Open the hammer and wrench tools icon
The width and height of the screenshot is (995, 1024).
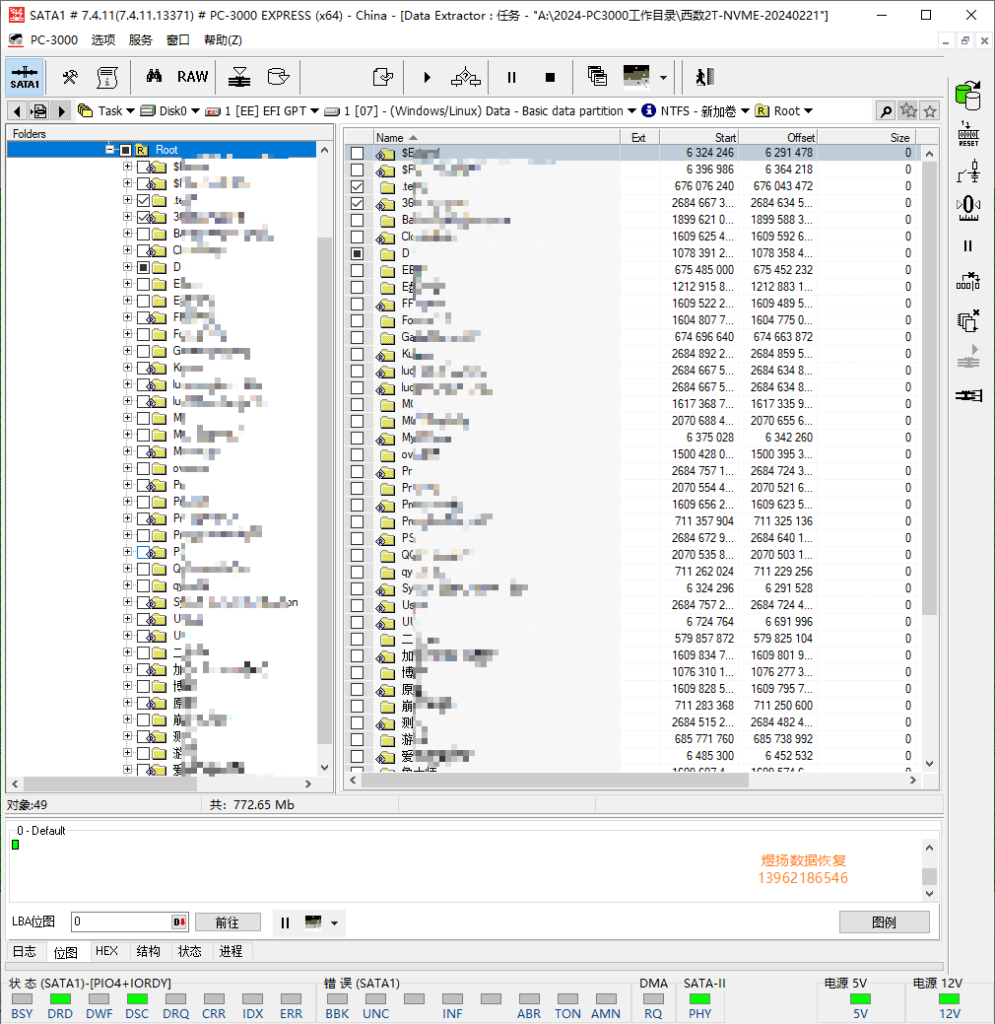click(70, 77)
